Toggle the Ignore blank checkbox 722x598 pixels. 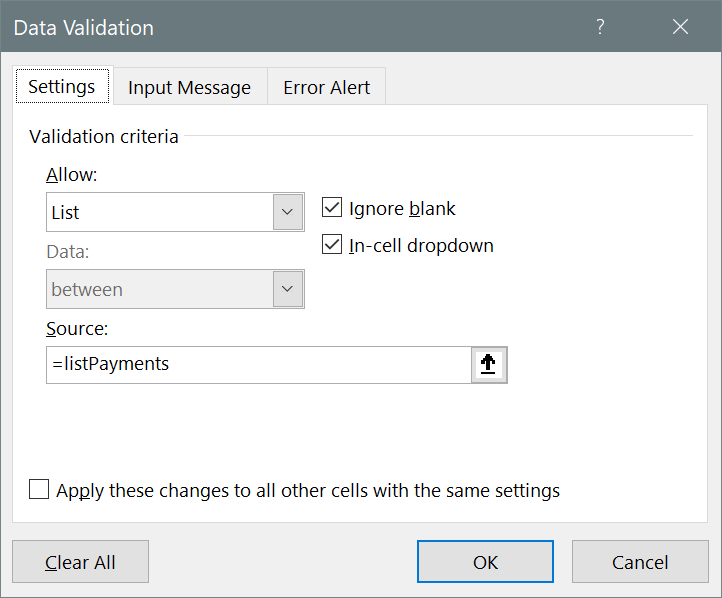tap(333, 209)
